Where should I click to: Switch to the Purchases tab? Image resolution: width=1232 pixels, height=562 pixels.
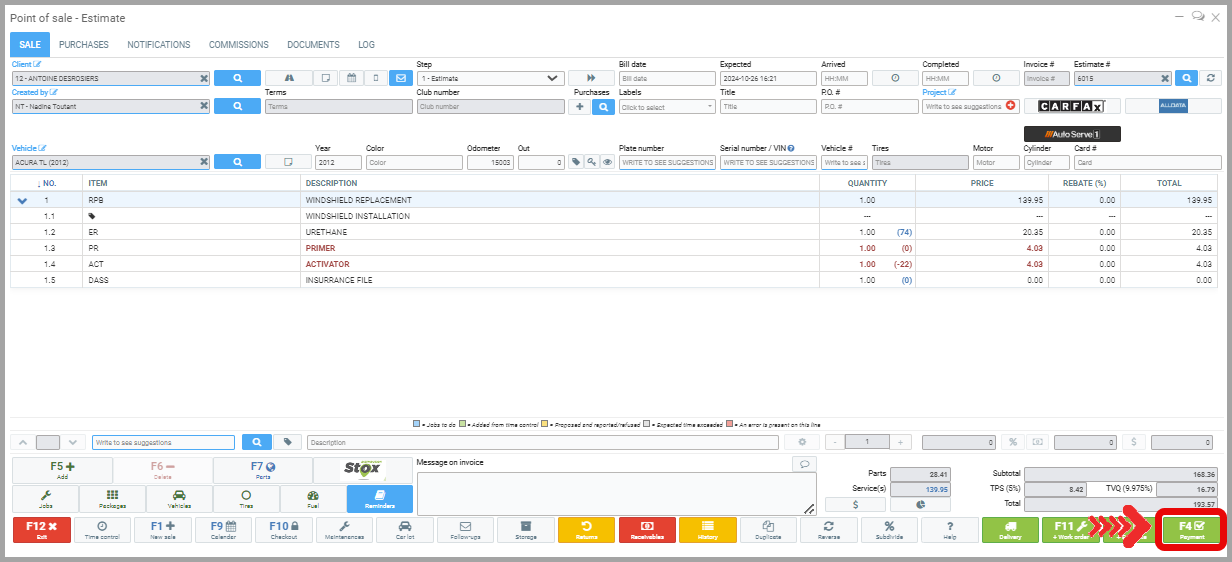pyautogui.click(x=84, y=45)
